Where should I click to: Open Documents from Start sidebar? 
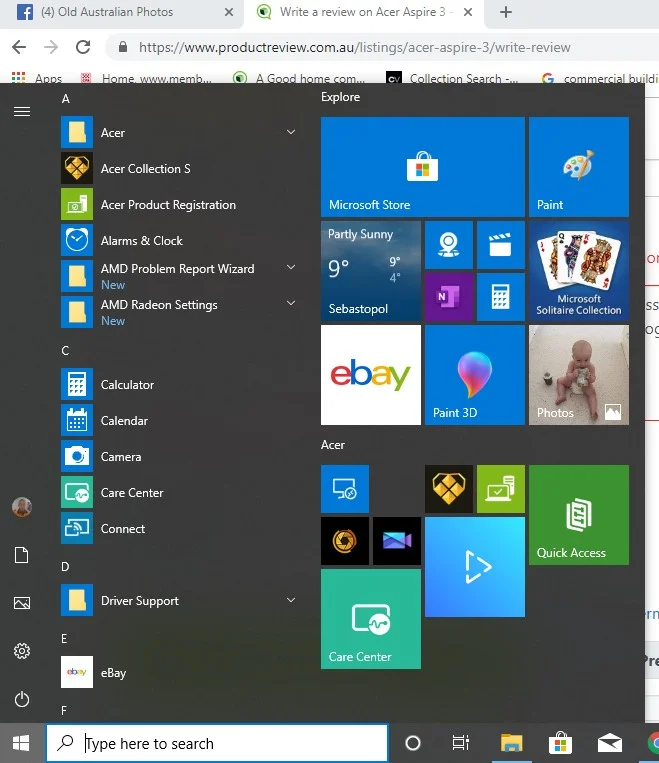[x=22, y=555]
